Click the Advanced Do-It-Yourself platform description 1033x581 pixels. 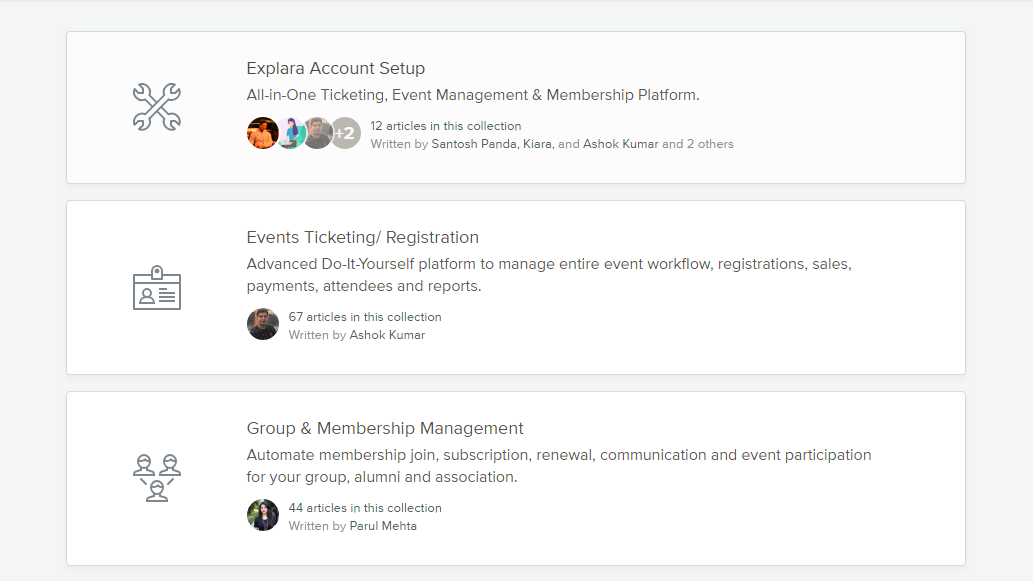click(x=549, y=275)
